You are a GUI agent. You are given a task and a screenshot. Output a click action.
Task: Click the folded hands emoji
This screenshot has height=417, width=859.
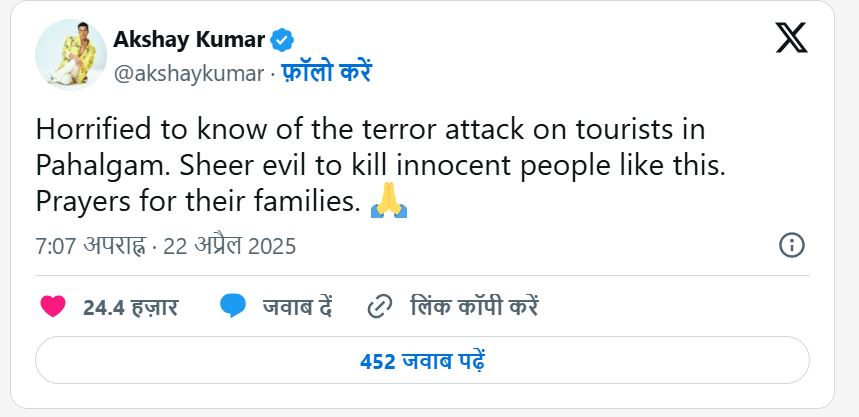[389, 203]
